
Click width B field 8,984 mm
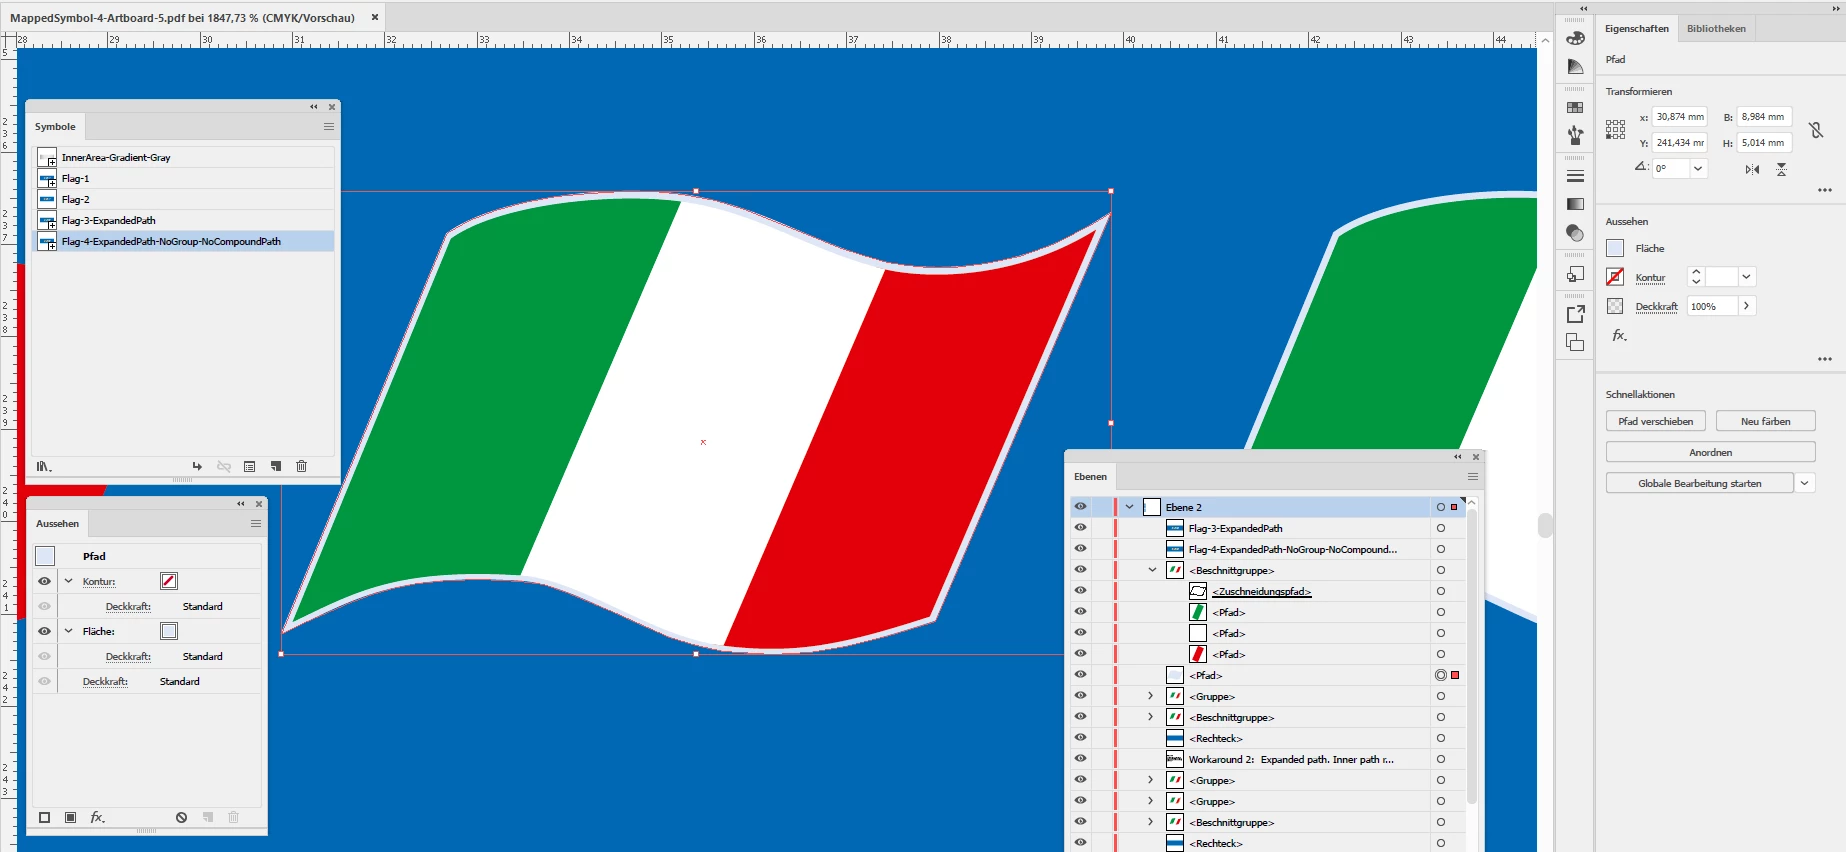[1764, 117]
